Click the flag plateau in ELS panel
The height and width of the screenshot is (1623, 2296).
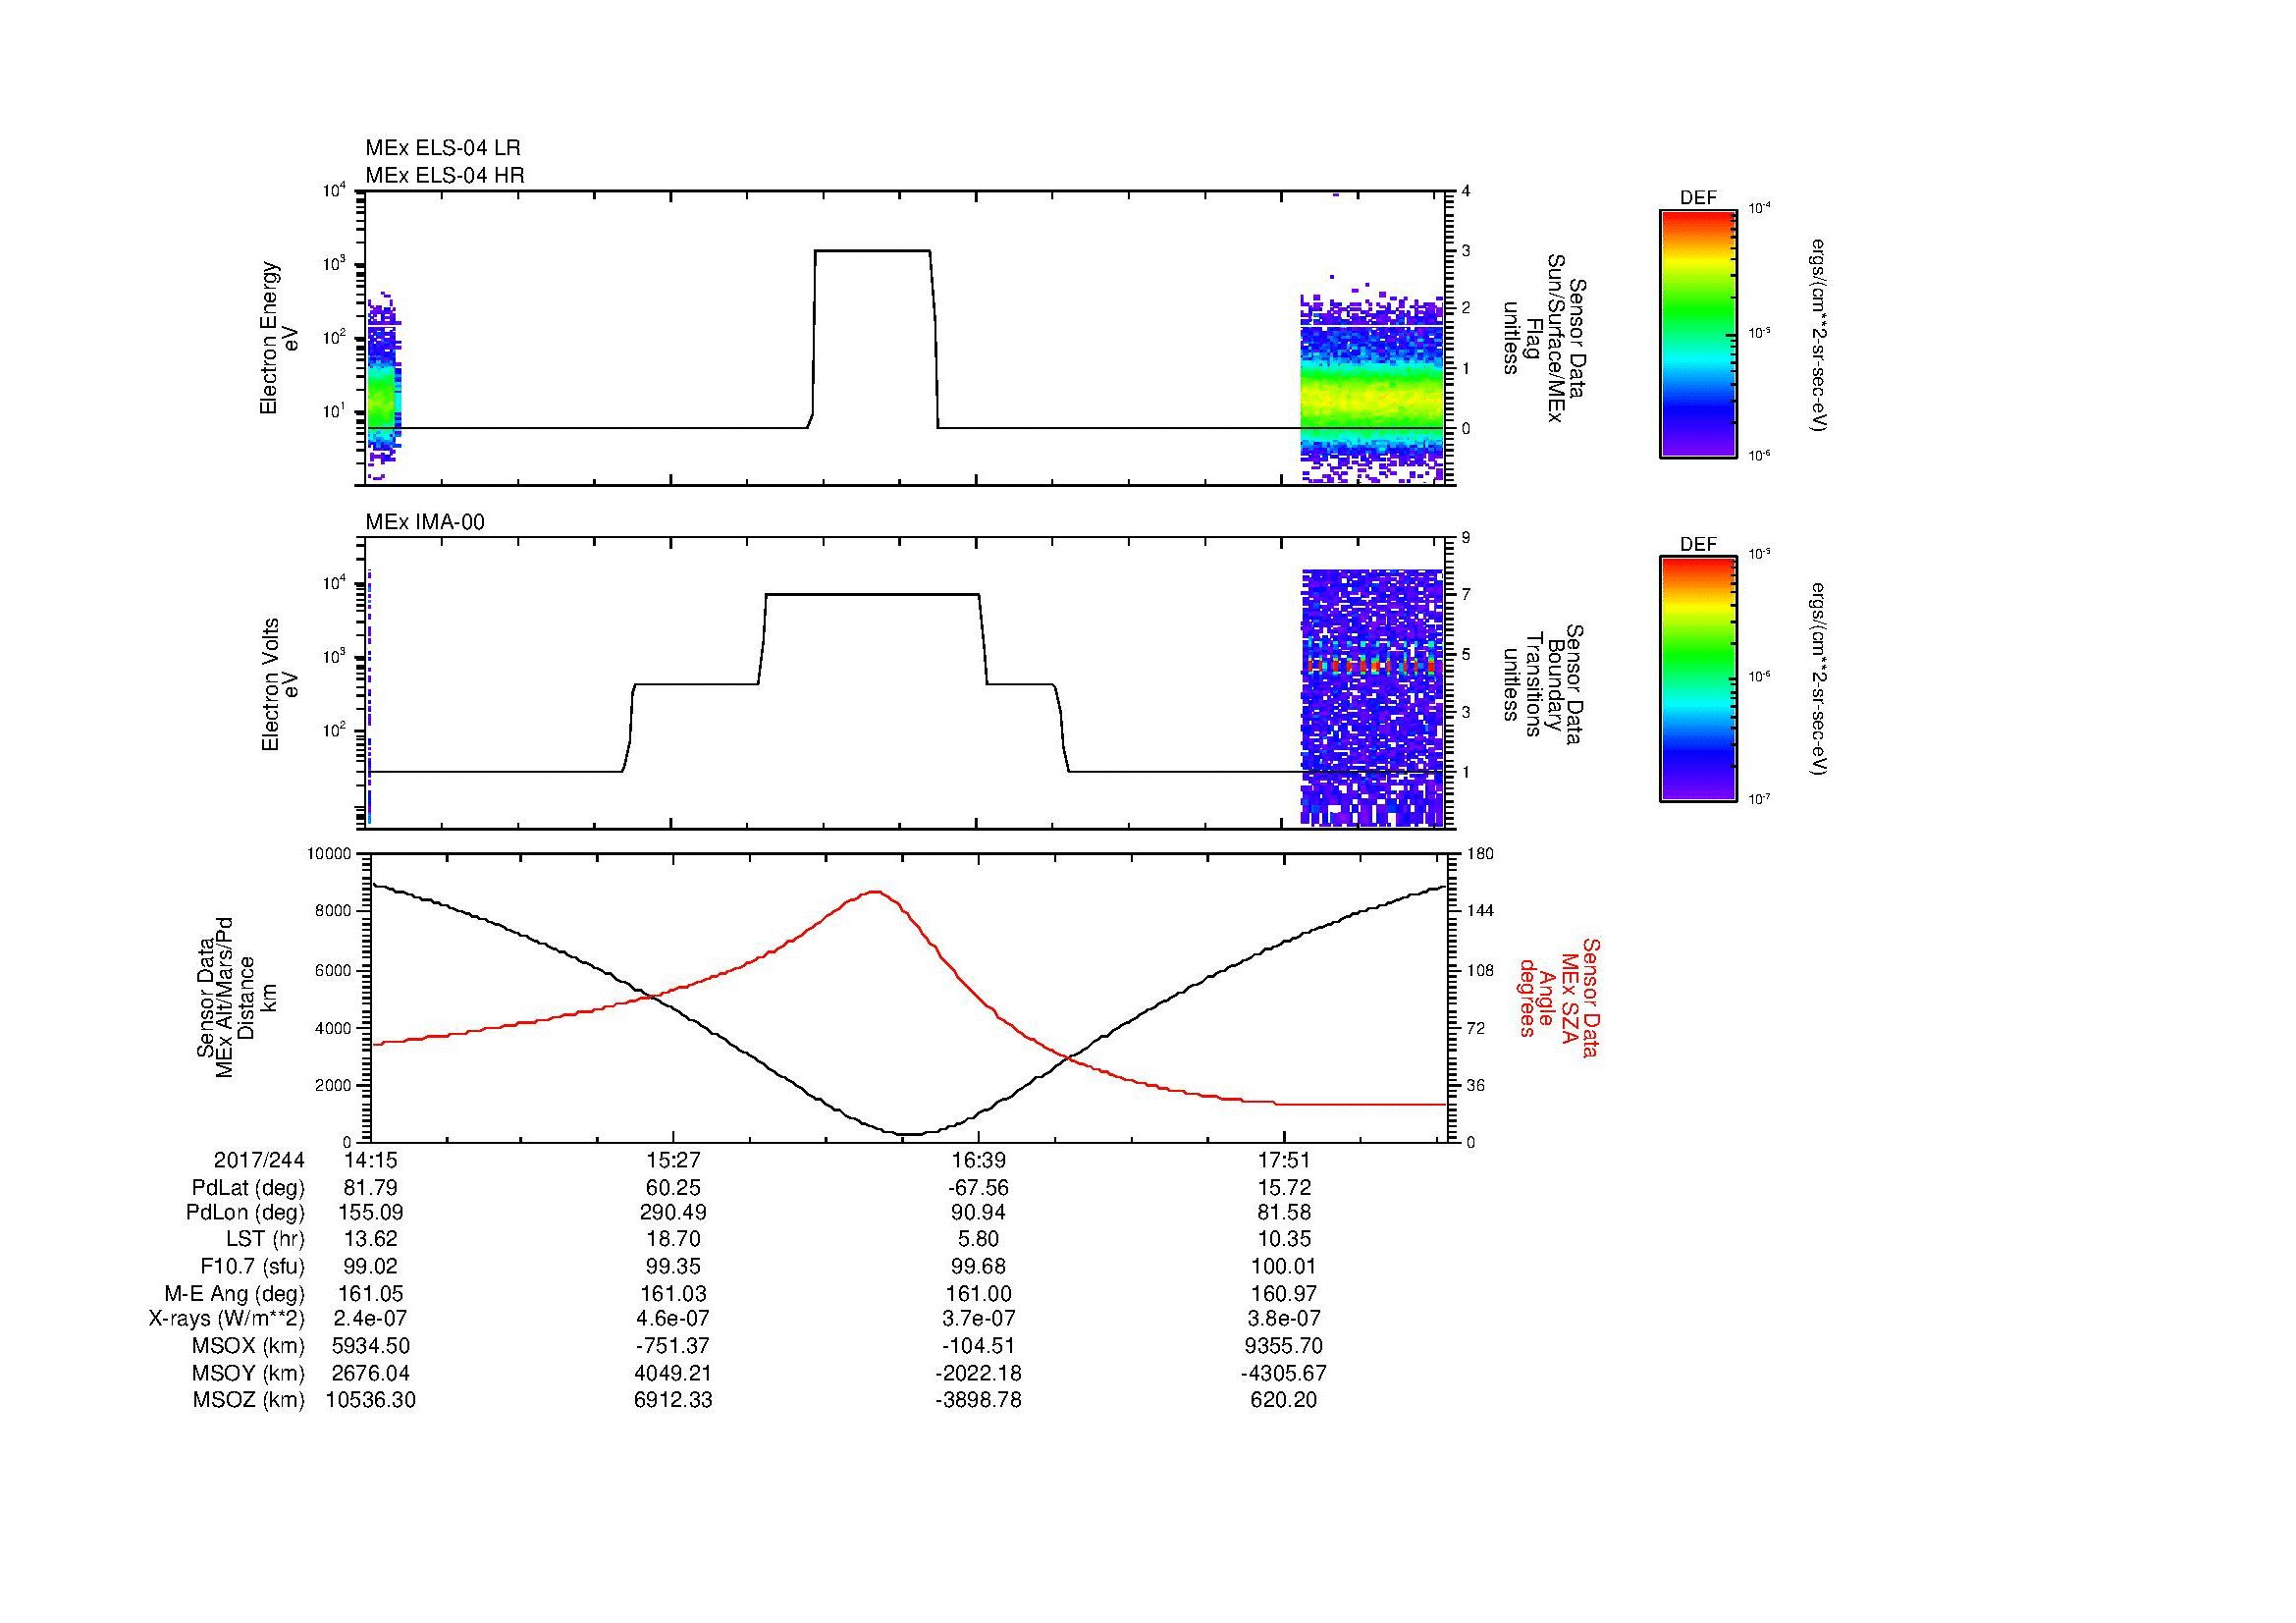[873, 251]
